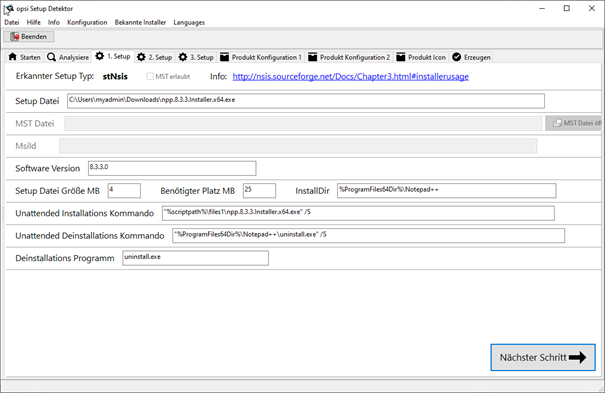Open the Bekannte Installer menu
This screenshot has height=393, width=605.
pos(140,22)
